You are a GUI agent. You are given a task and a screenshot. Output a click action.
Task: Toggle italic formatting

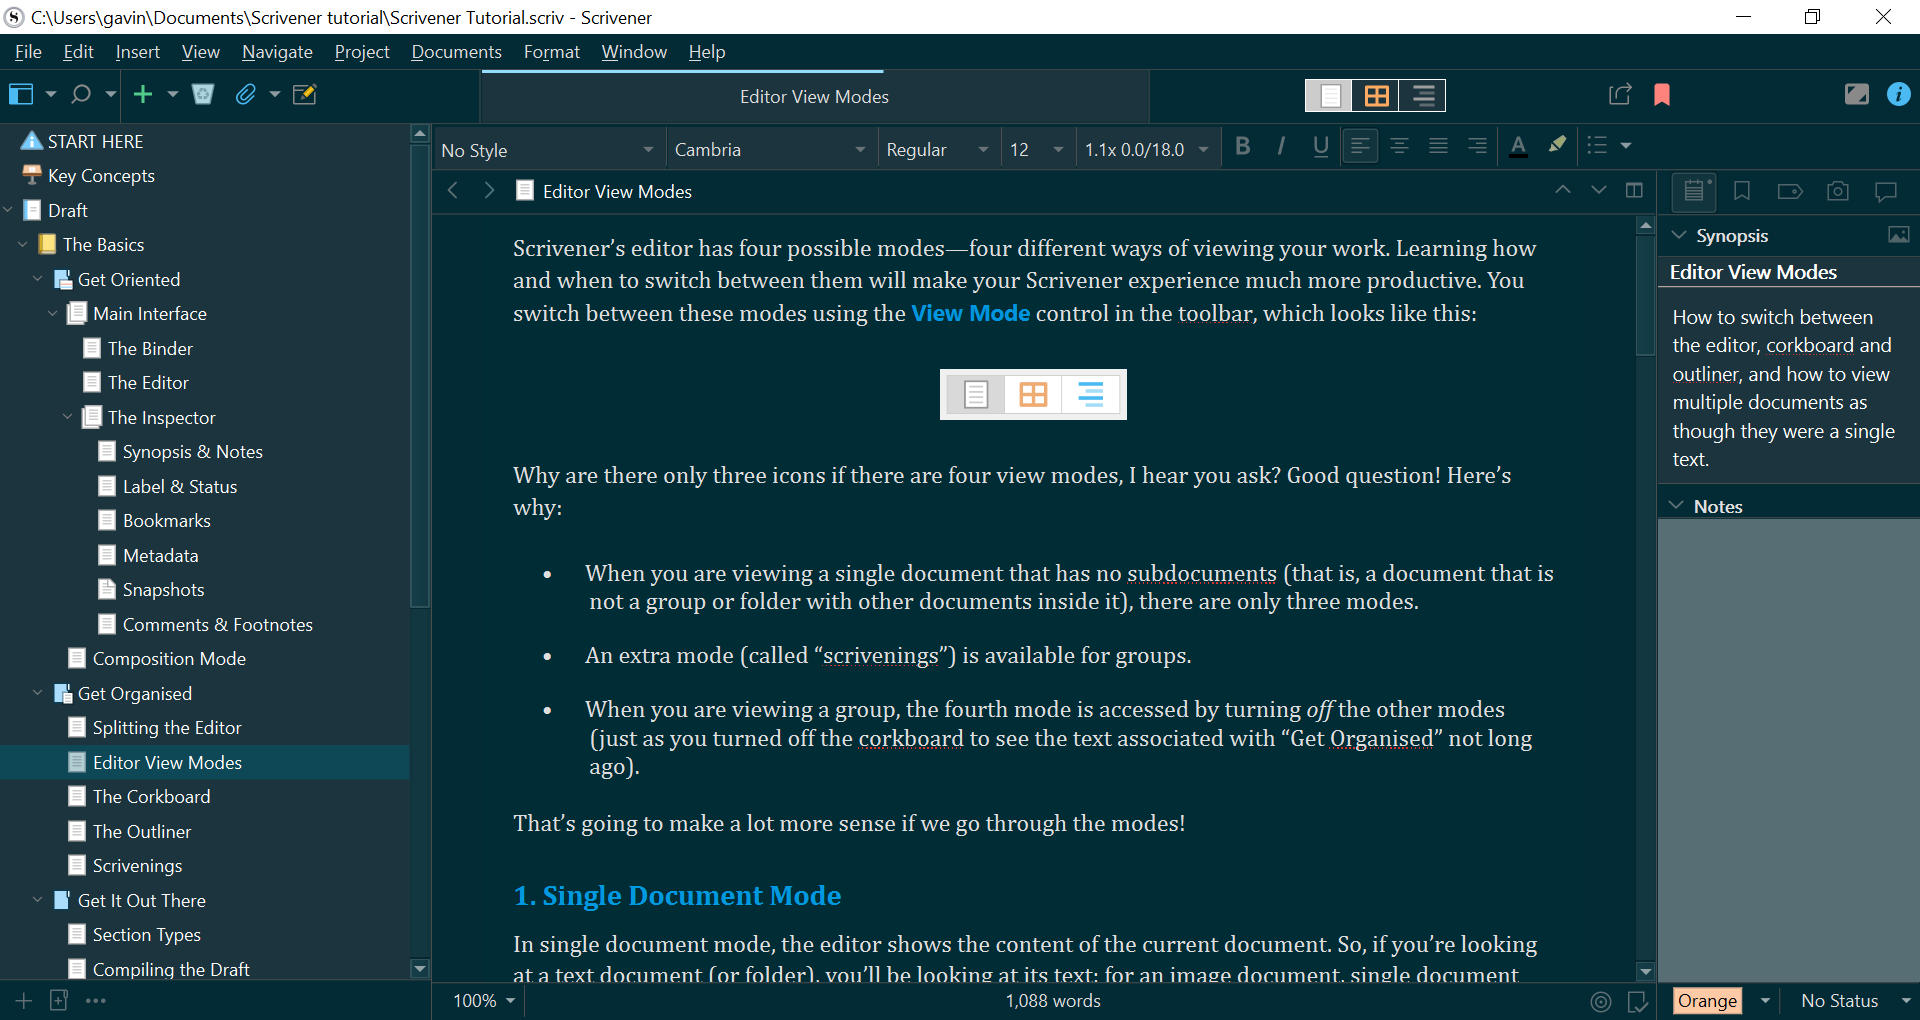pyautogui.click(x=1281, y=146)
